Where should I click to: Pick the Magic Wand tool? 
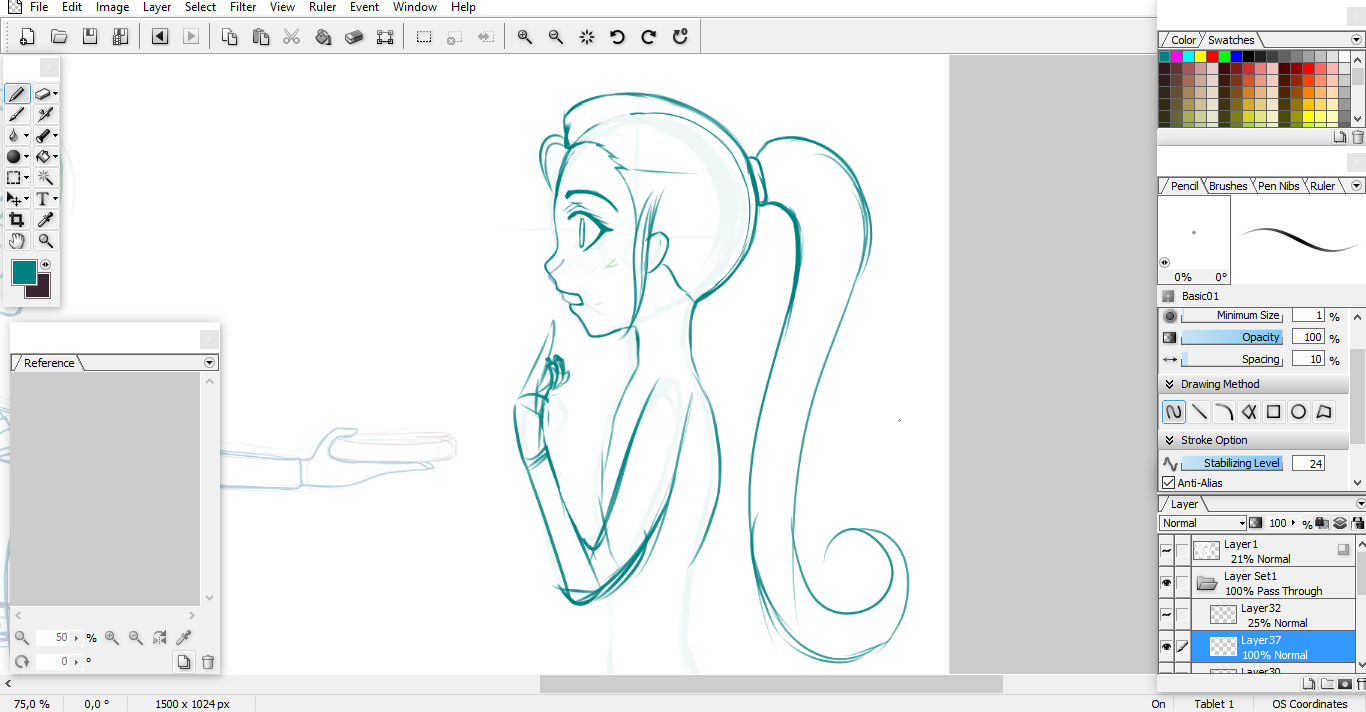click(x=45, y=177)
